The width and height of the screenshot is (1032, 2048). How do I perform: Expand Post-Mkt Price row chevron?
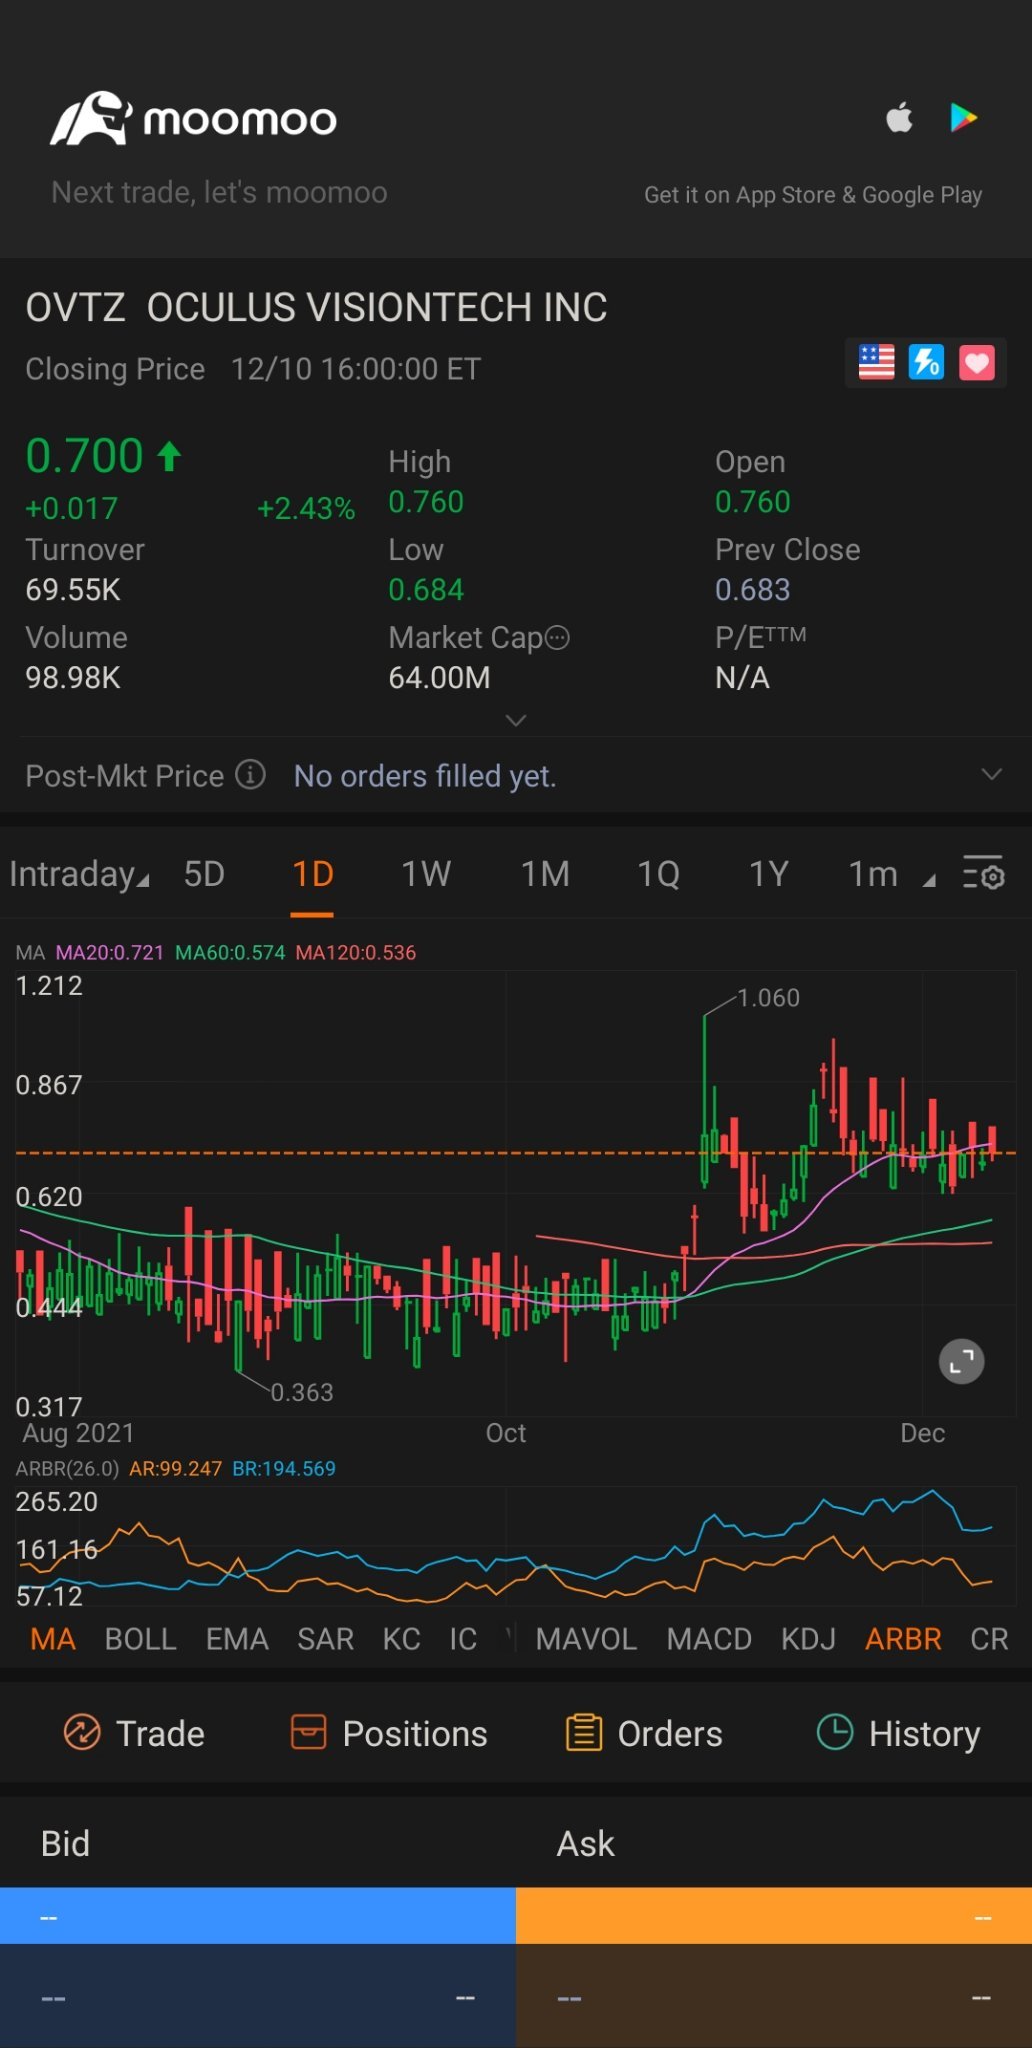(x=991, y=774)
